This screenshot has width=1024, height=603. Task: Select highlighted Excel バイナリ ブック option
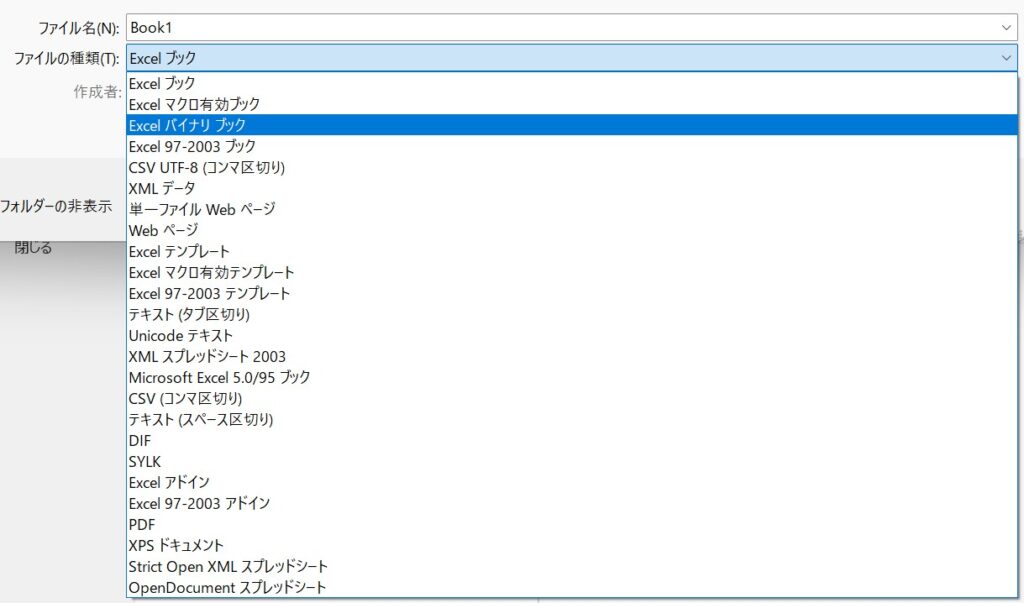point(187,125)
